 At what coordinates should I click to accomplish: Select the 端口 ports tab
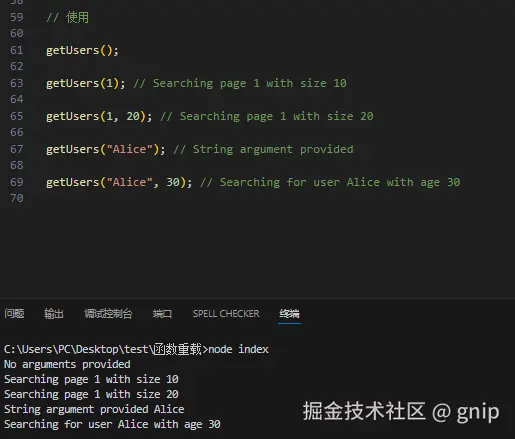(162, 314)
